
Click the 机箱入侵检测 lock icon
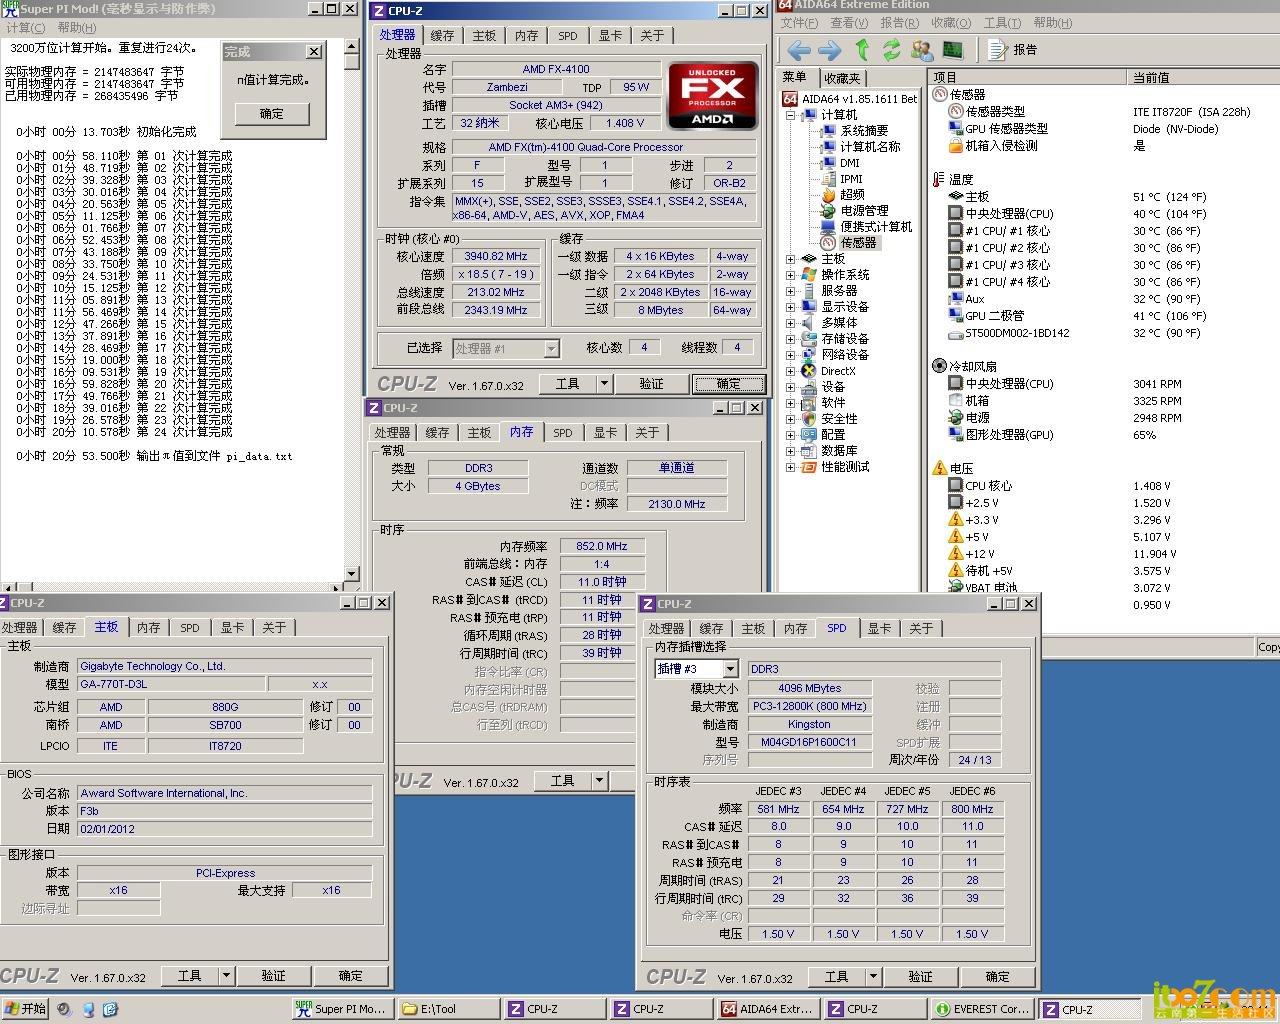point(956,145)
